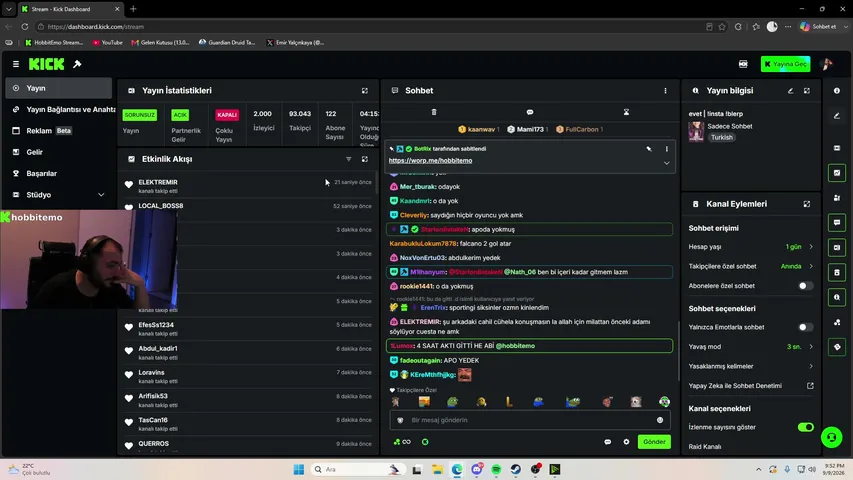The image size is (853, 480).
Task: Click the info icon in the right sidebar
Action: (x=837, y=91)
